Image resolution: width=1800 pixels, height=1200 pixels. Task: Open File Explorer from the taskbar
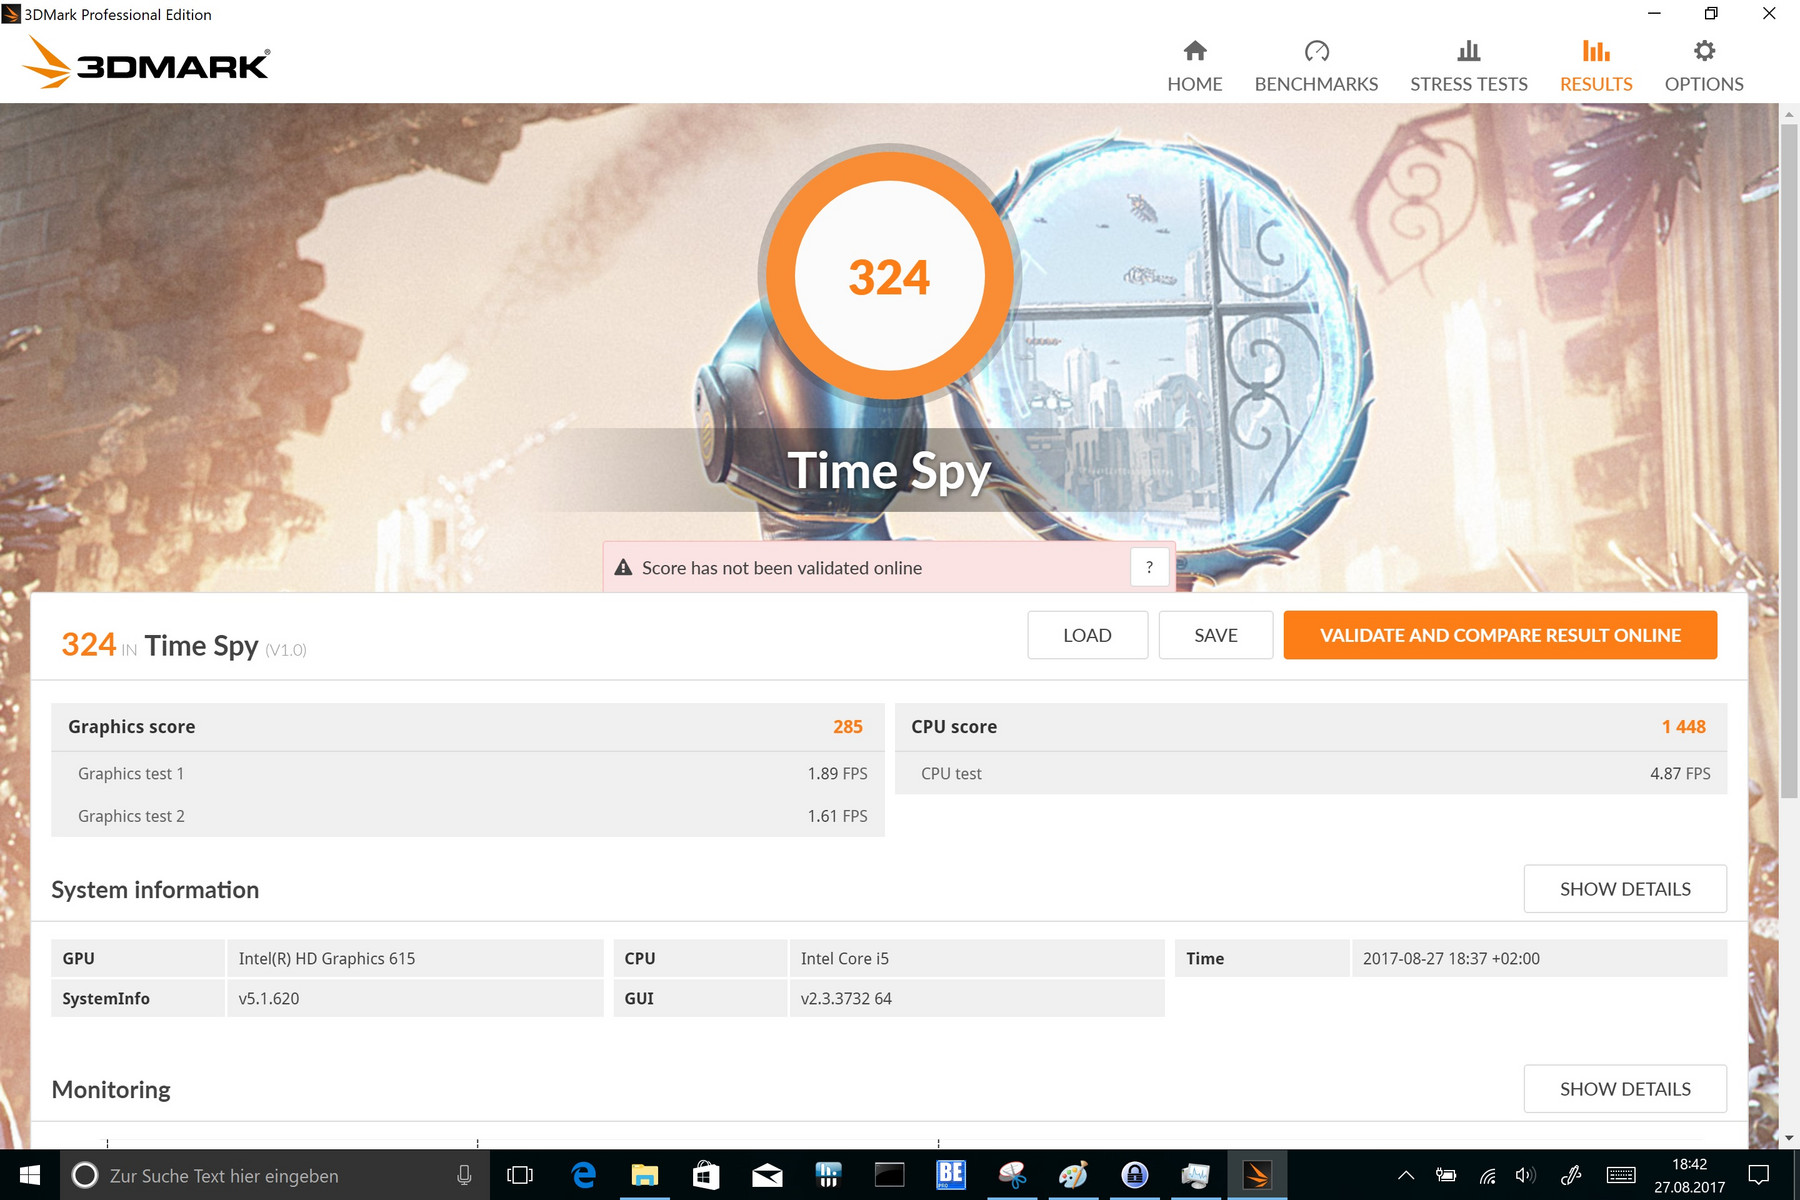click(x=645, y=1175)
